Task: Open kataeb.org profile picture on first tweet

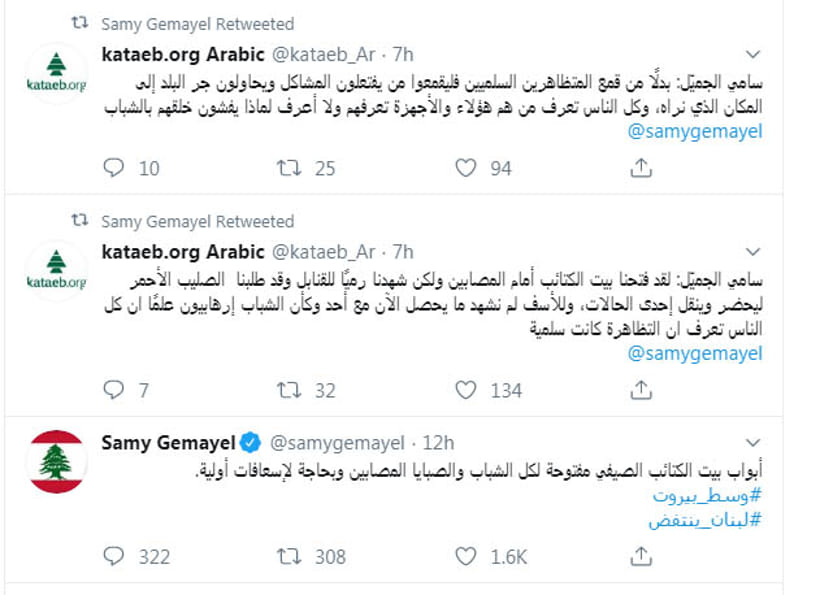Action: coord(56,73)
